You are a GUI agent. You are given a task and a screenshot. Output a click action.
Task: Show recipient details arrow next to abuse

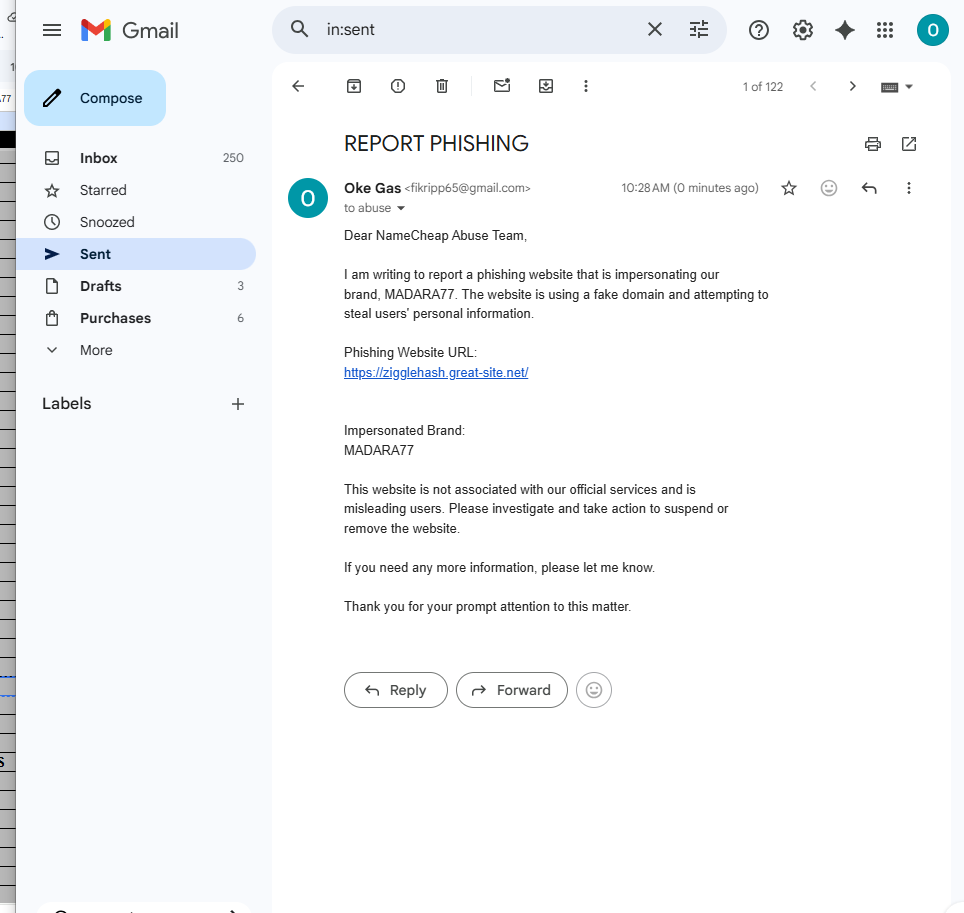pyautogui.click(x=401, y=208)
